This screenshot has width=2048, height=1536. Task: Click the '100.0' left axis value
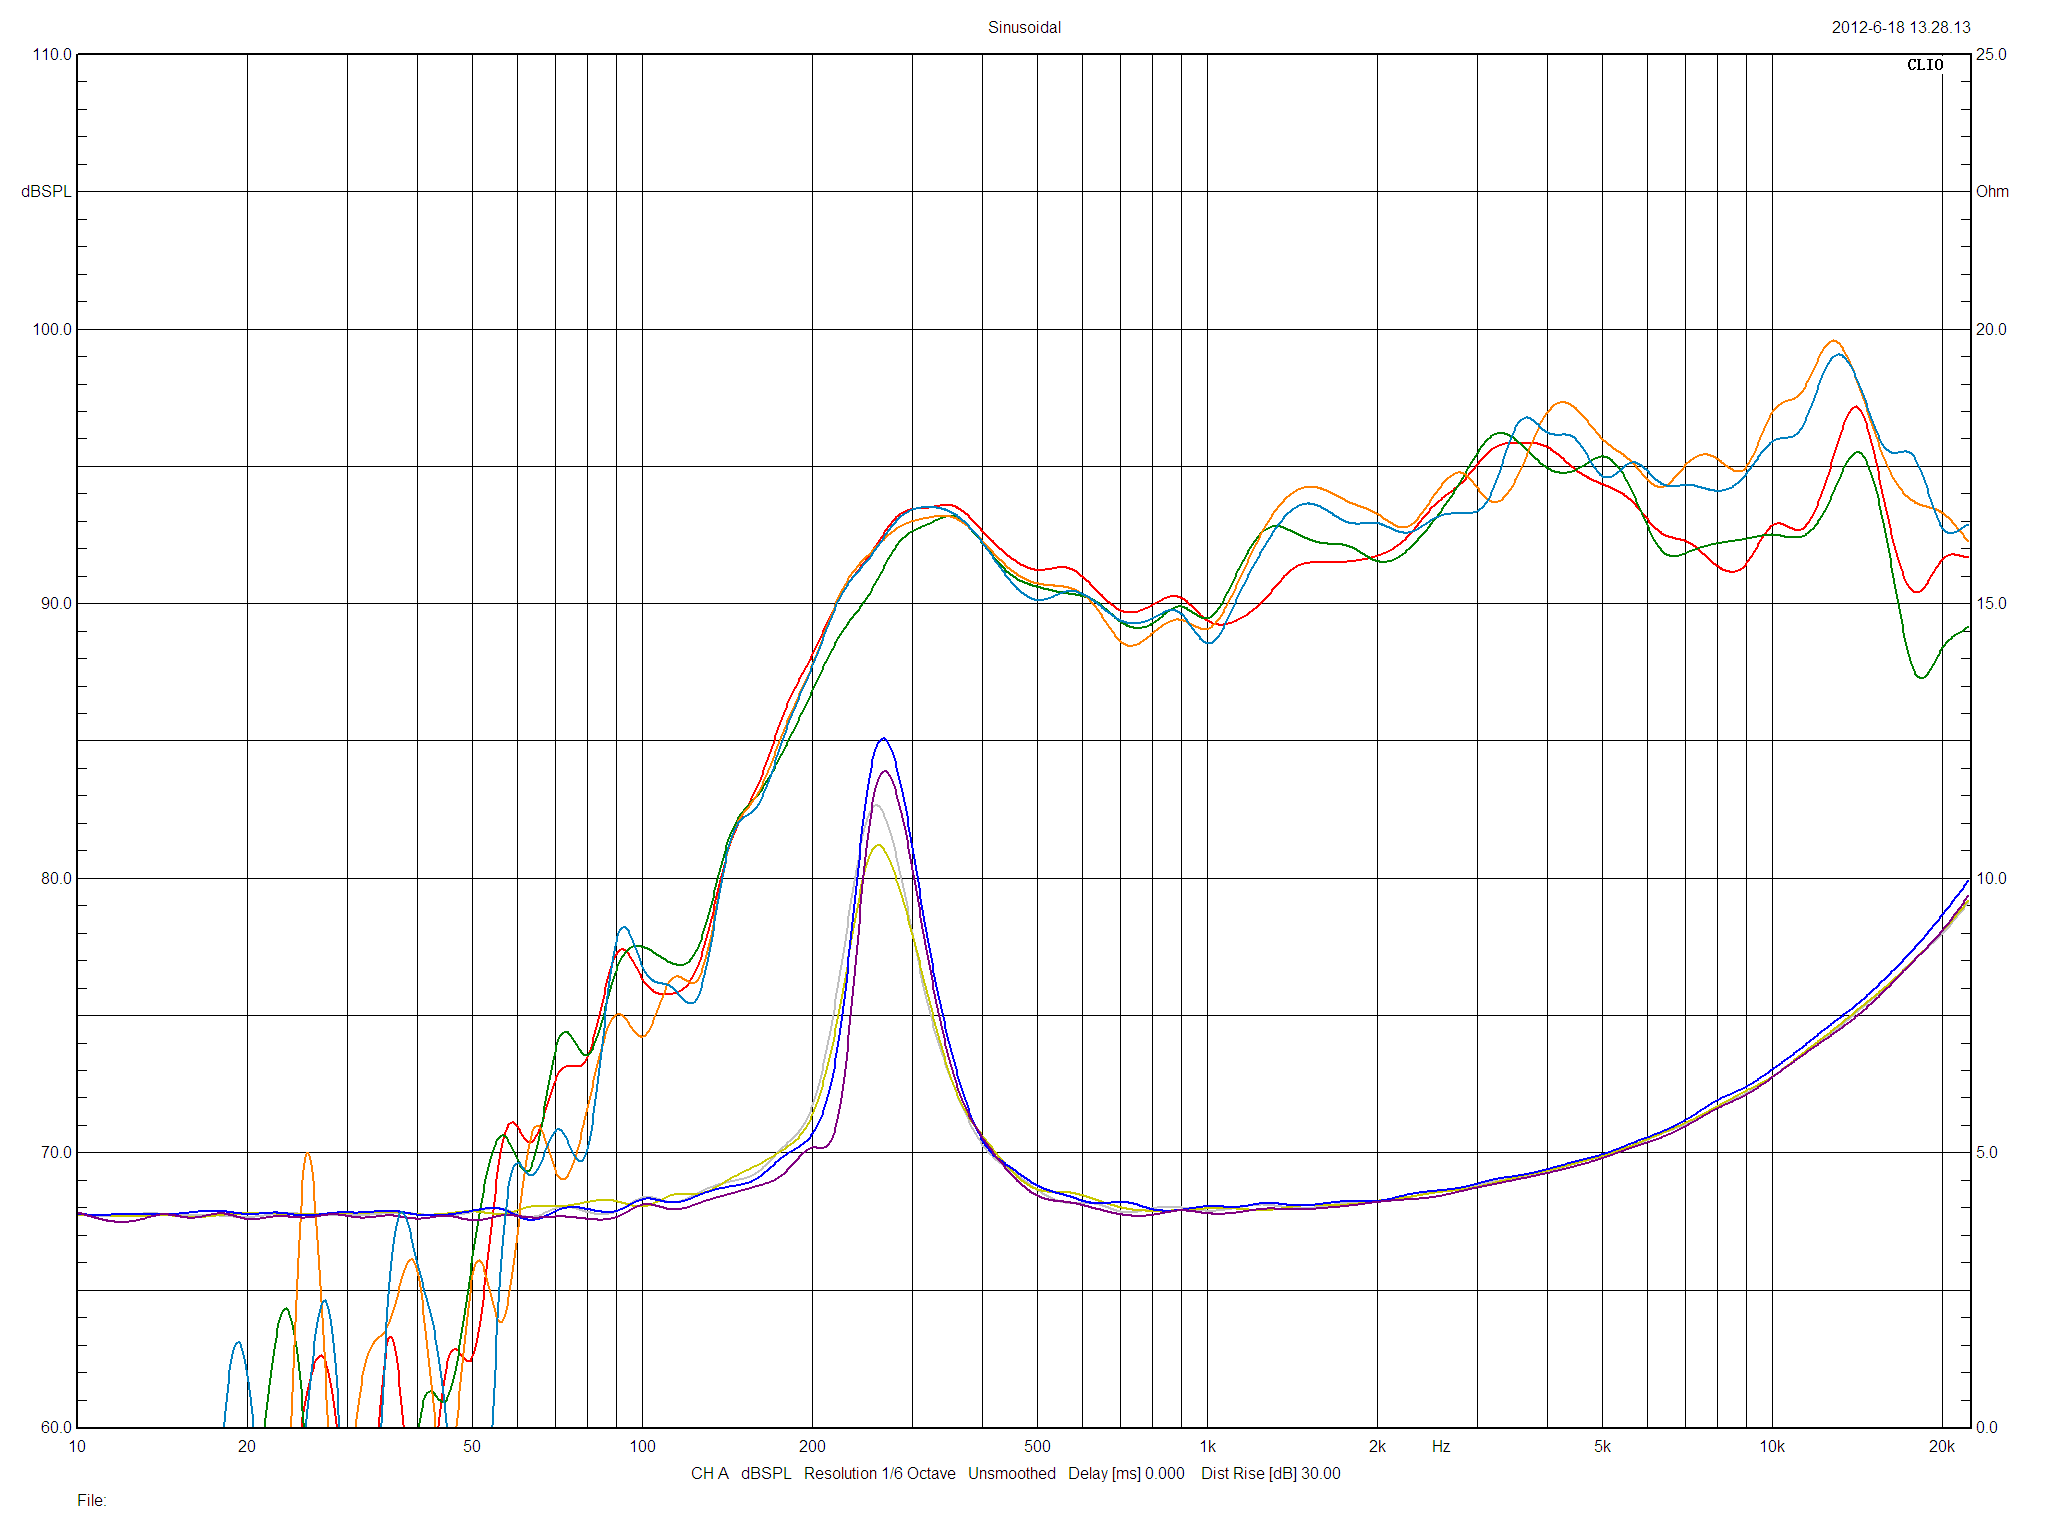(x=52, y=329)
